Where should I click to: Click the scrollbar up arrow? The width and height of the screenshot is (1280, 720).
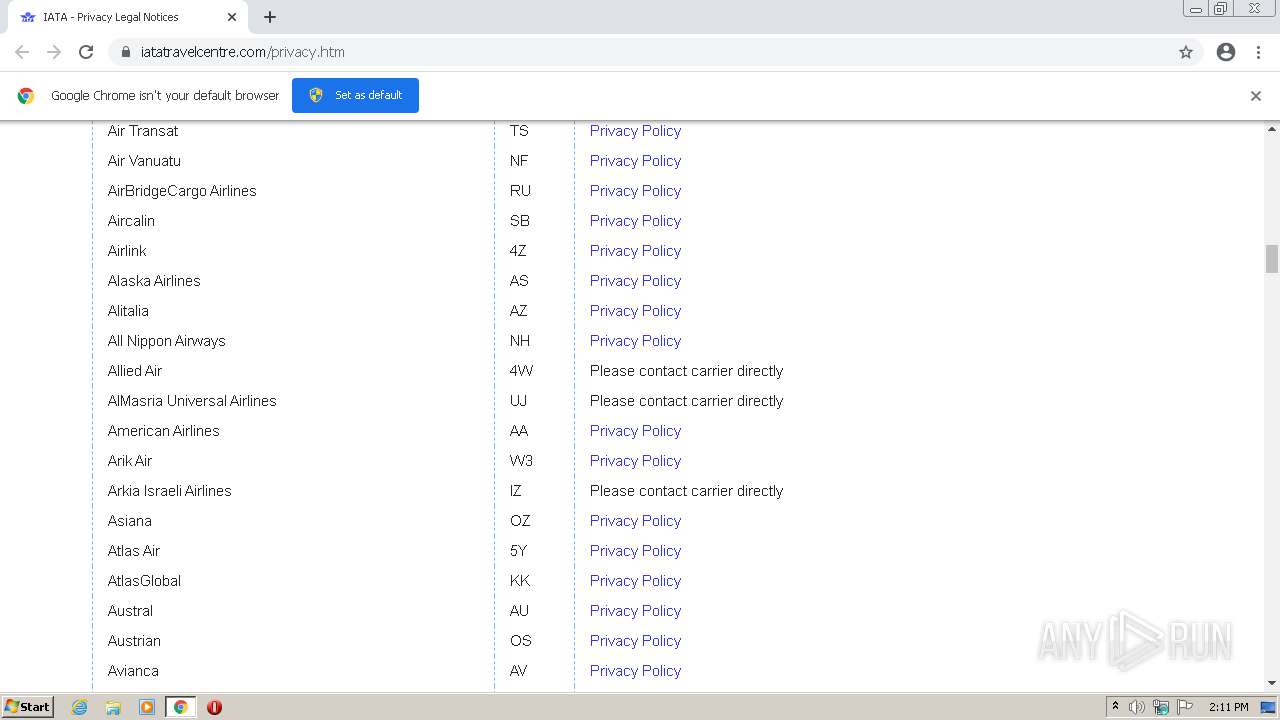pyautogui.click(x=1272, y=129)
